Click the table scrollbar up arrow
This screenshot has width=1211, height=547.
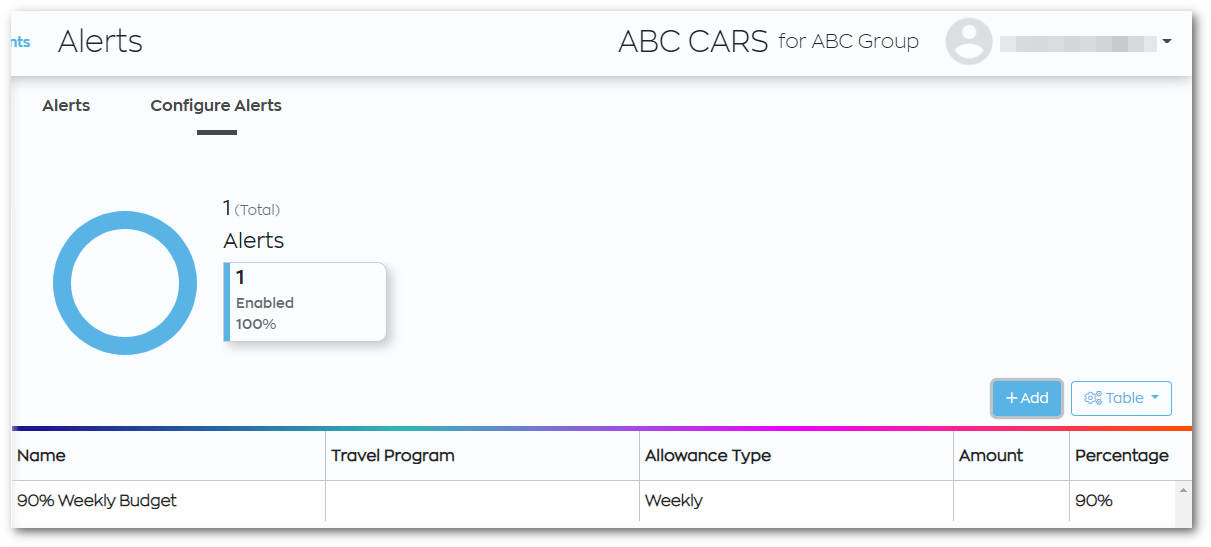click(x=1184, y=490)
